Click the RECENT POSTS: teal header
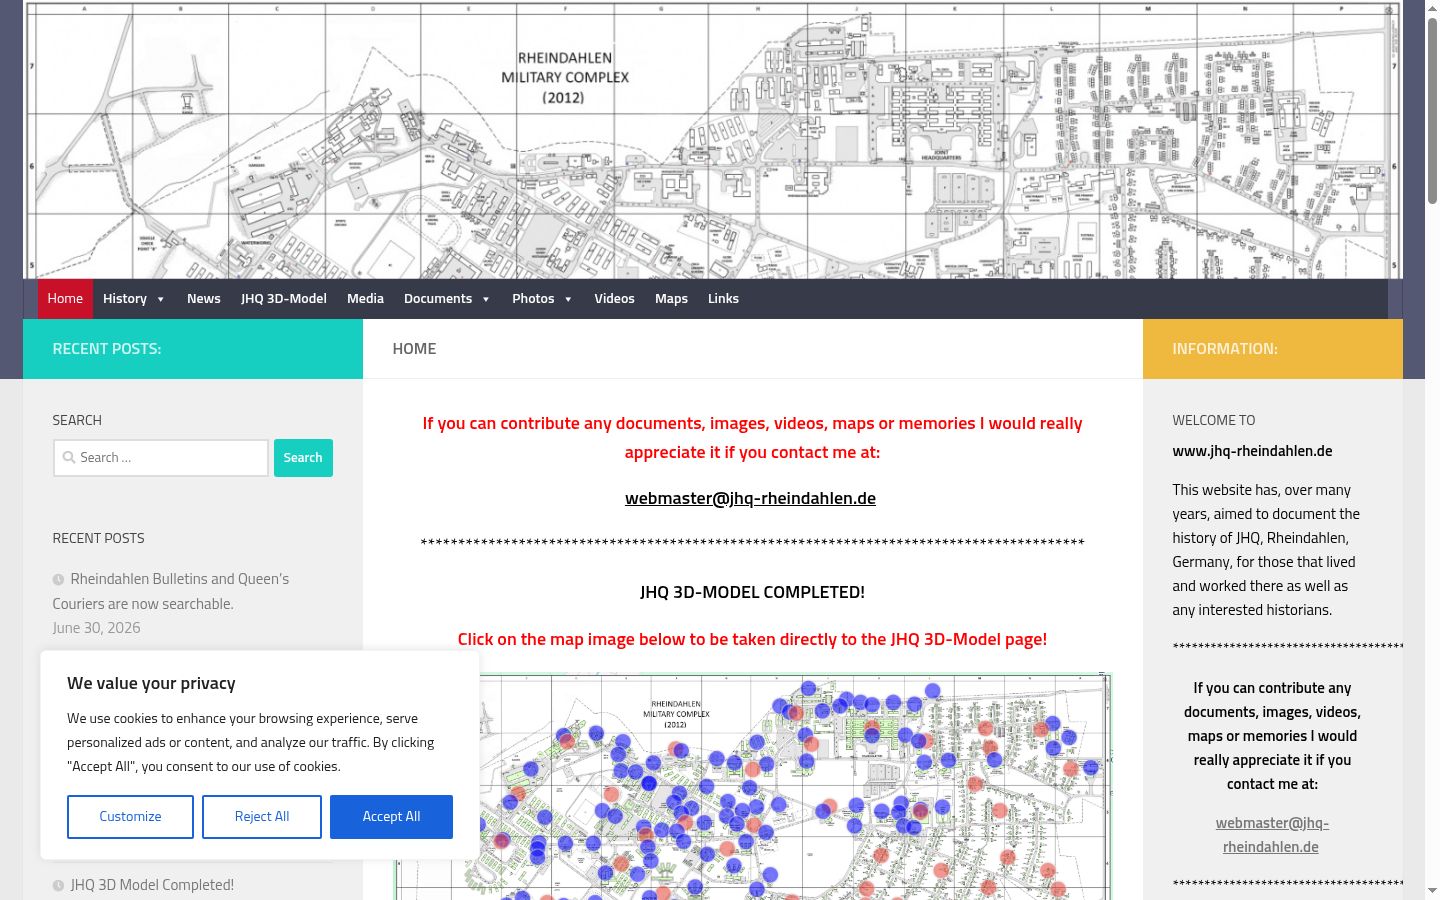The width and height of the screenshot is (1440, 900). click(193, 349)
